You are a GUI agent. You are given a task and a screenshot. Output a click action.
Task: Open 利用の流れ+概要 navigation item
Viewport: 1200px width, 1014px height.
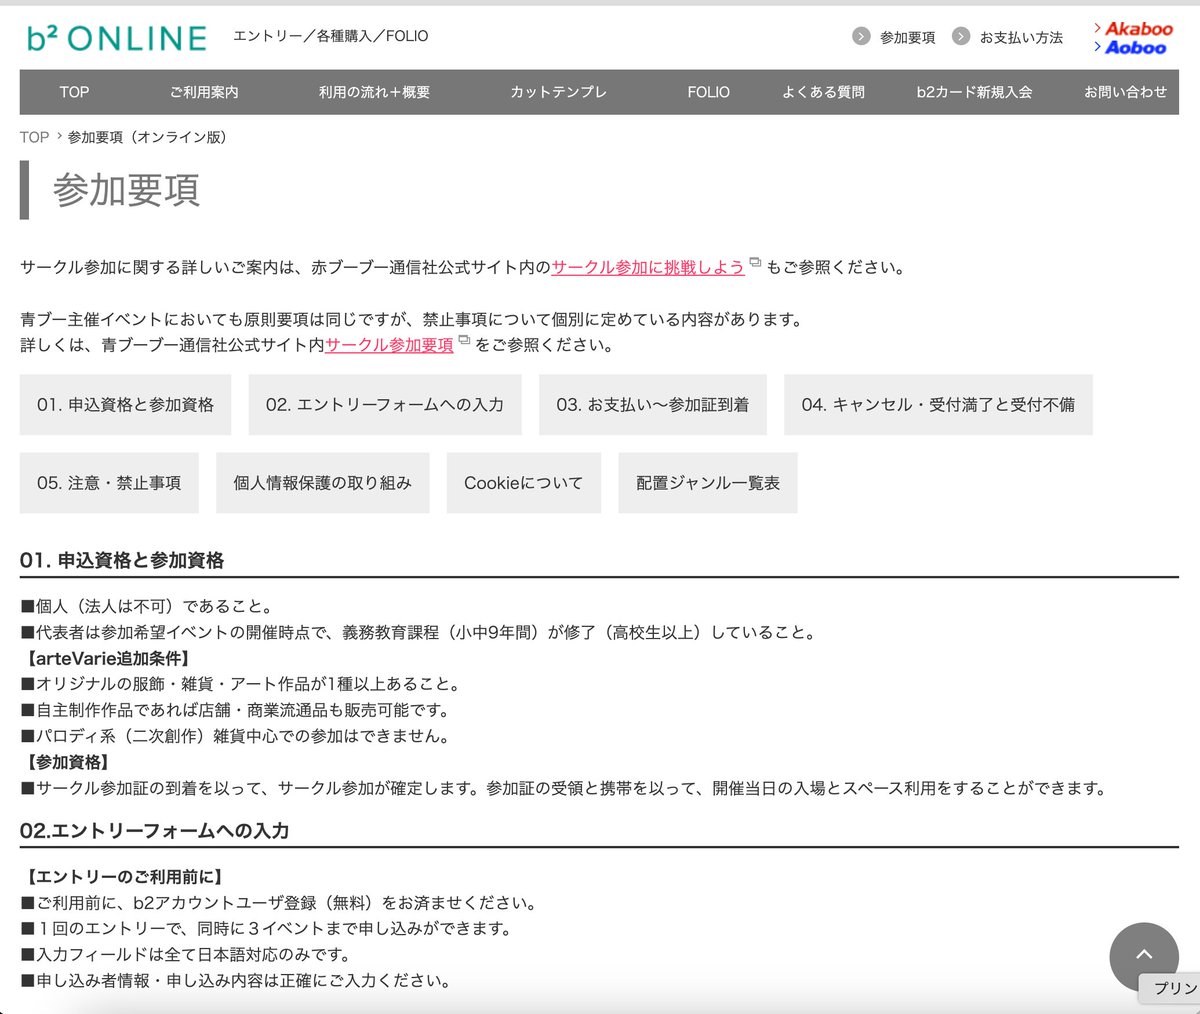[374, 92]
